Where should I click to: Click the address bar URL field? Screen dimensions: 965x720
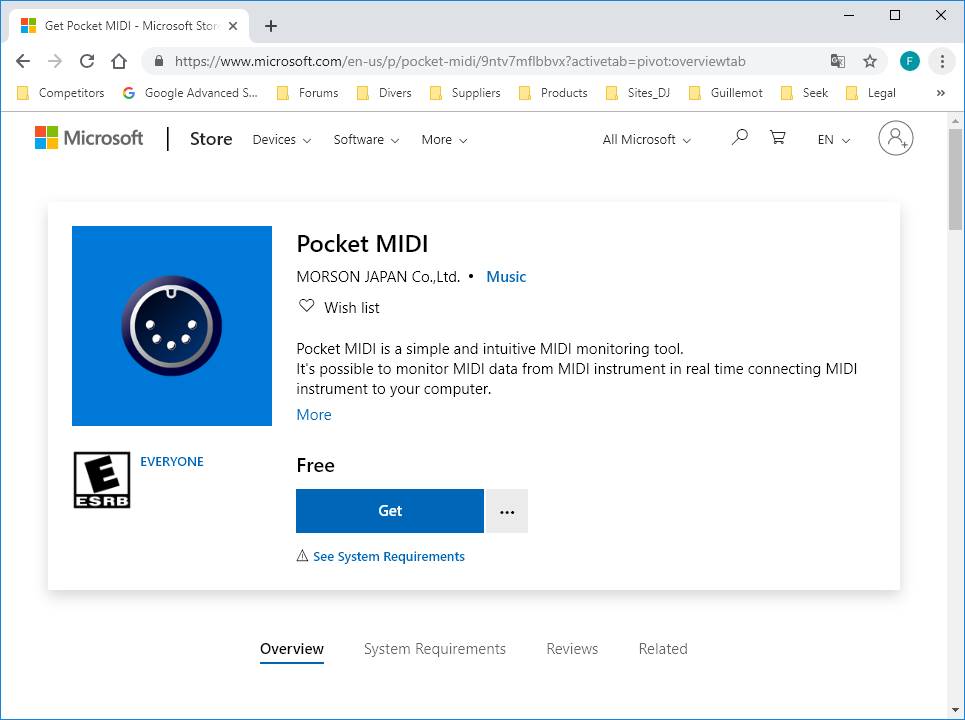[x=460, y=61]
